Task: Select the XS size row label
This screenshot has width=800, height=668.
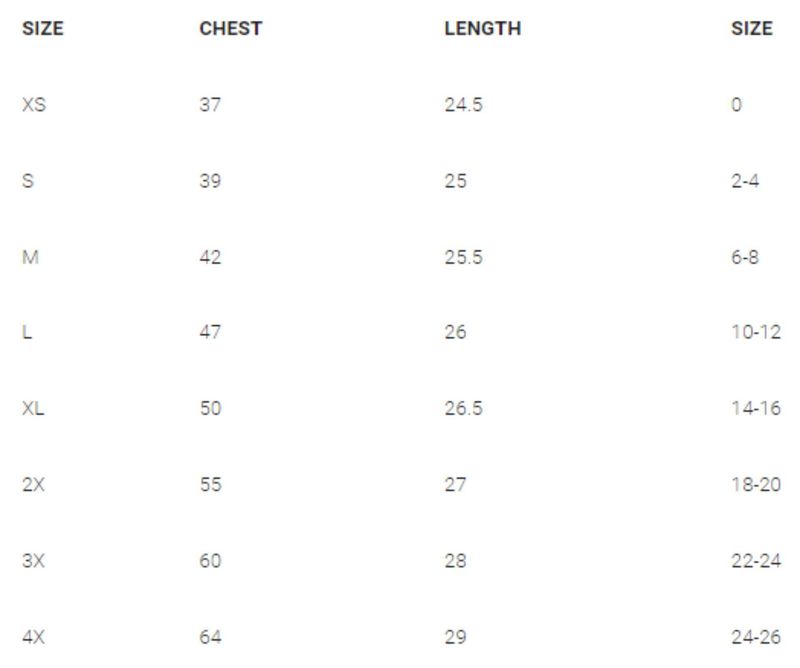Action: click(33, 105)
